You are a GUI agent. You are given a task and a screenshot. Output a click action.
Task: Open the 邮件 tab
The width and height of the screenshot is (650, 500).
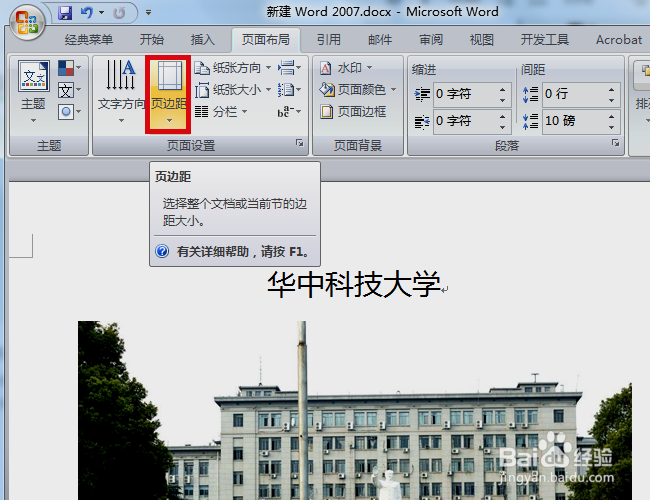click(380, 40)
